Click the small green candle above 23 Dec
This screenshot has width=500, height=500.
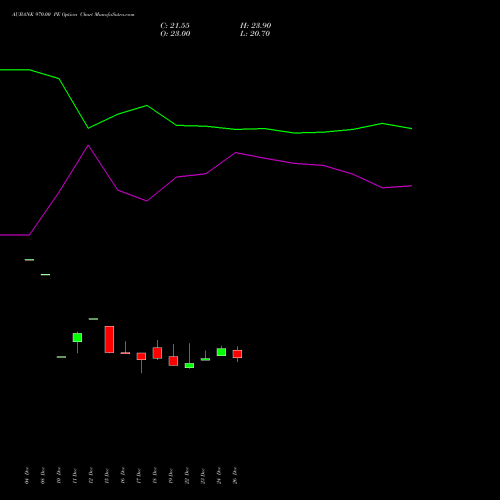[205, 359]
